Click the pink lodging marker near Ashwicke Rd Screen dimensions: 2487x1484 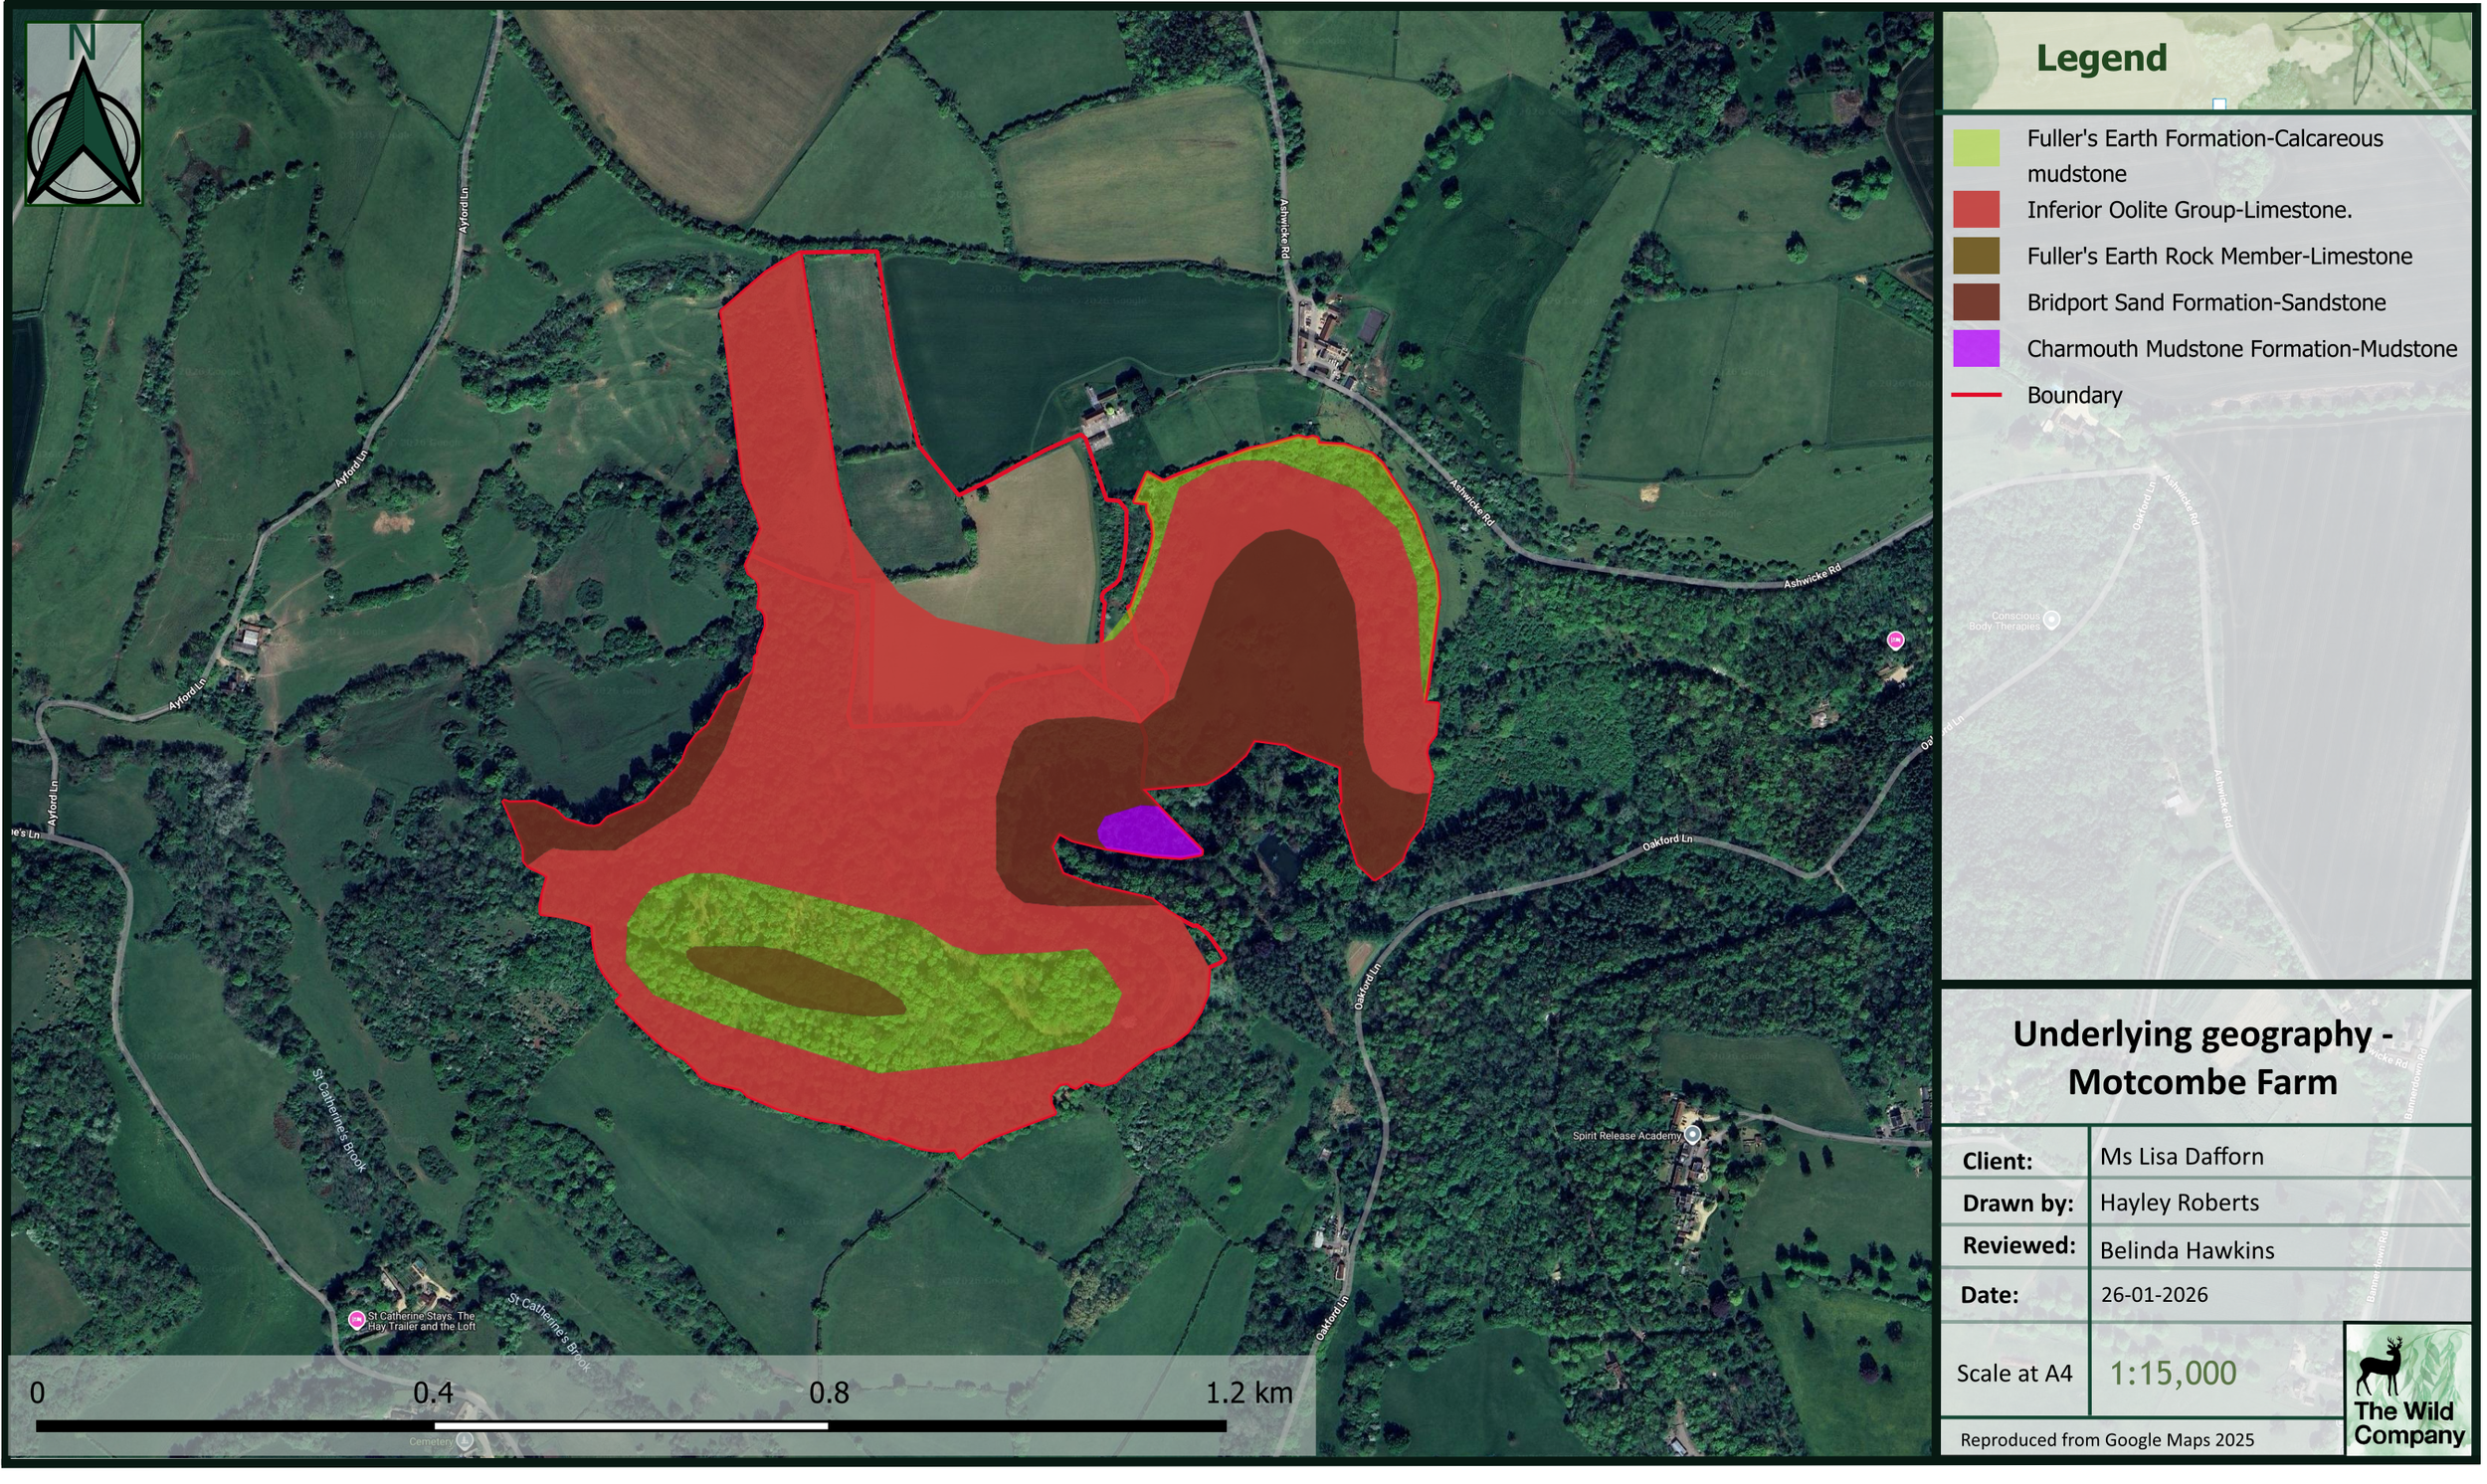(x=1897, y=641)
